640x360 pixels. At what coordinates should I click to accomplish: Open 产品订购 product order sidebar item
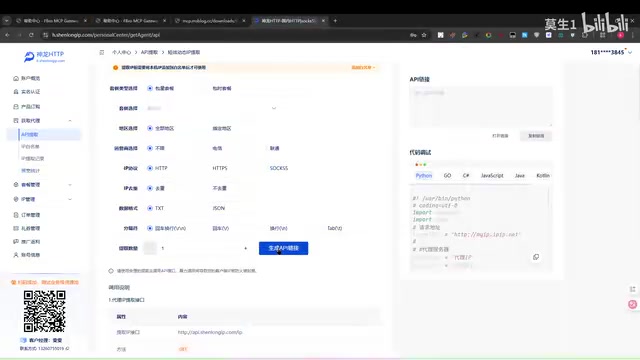point(27,107)
